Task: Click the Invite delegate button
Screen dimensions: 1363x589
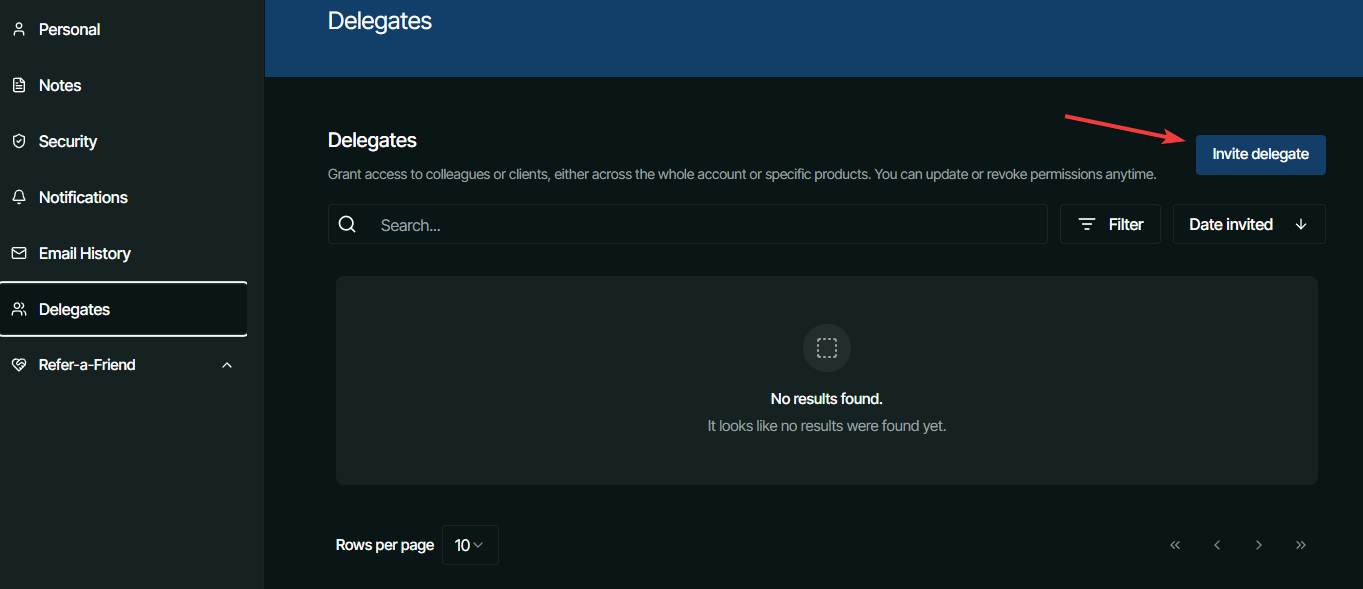Action: [x=1260, y=154]
